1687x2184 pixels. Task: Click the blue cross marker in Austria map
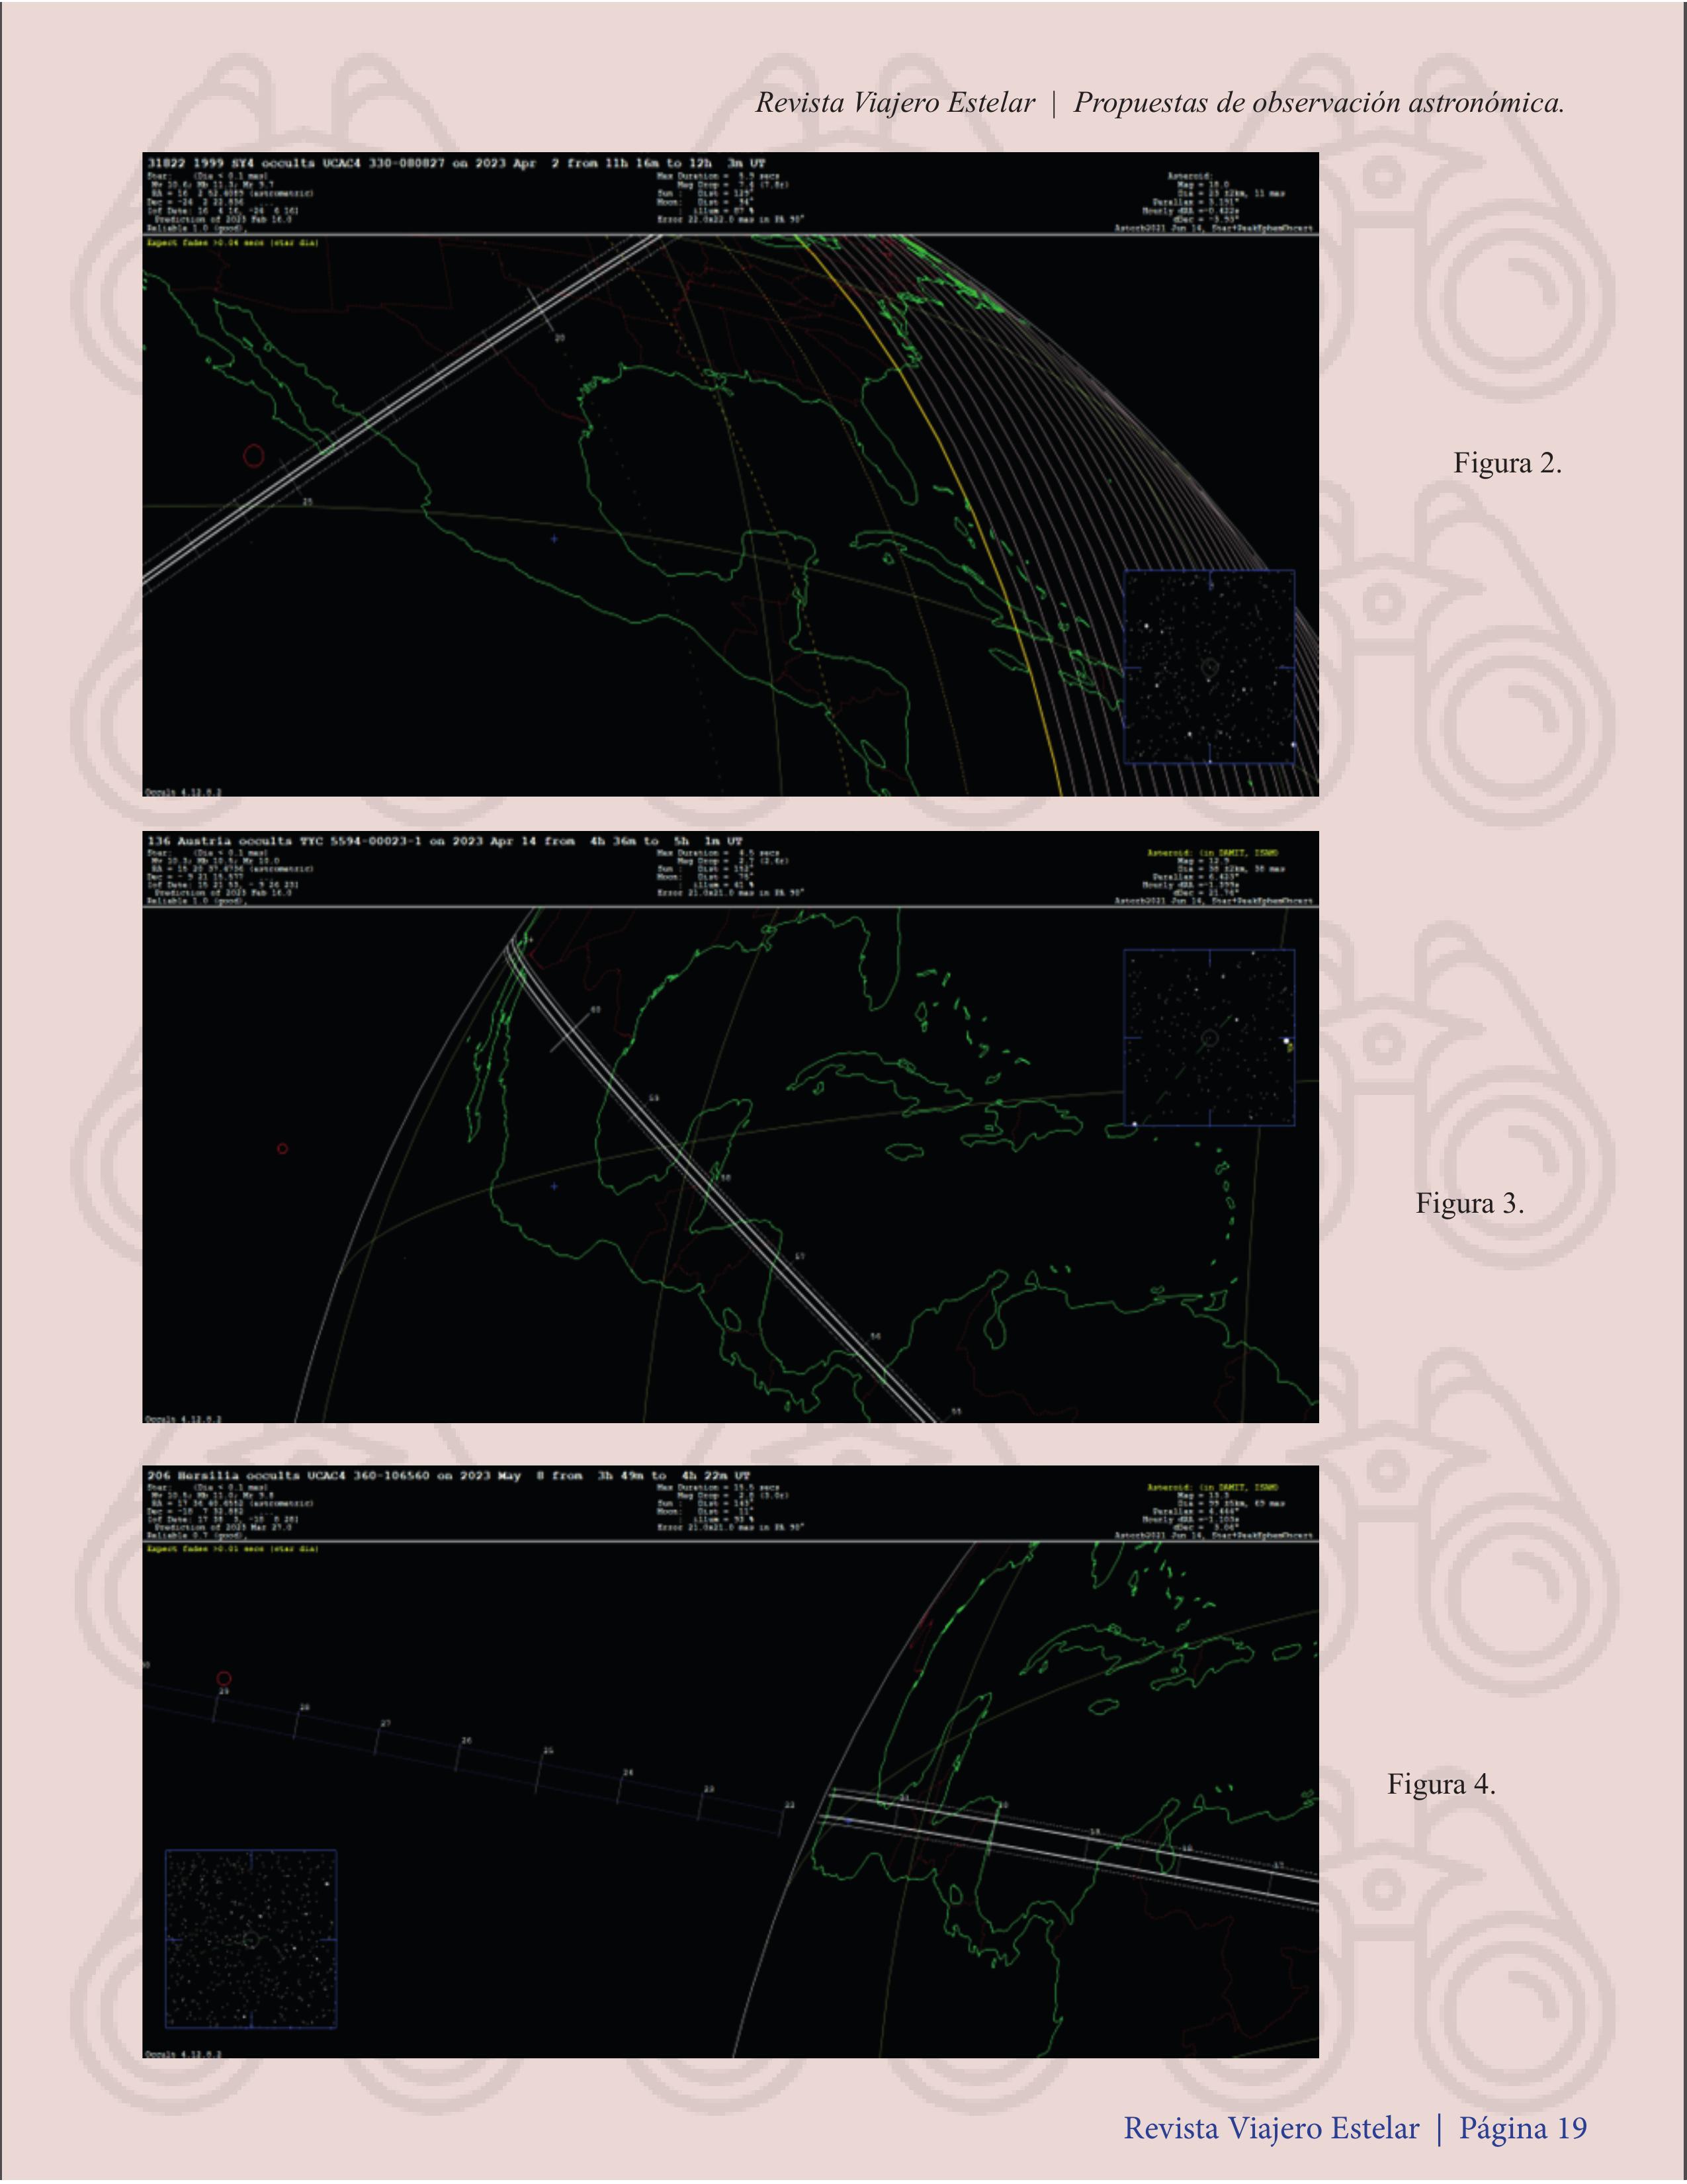point(554,1186)
